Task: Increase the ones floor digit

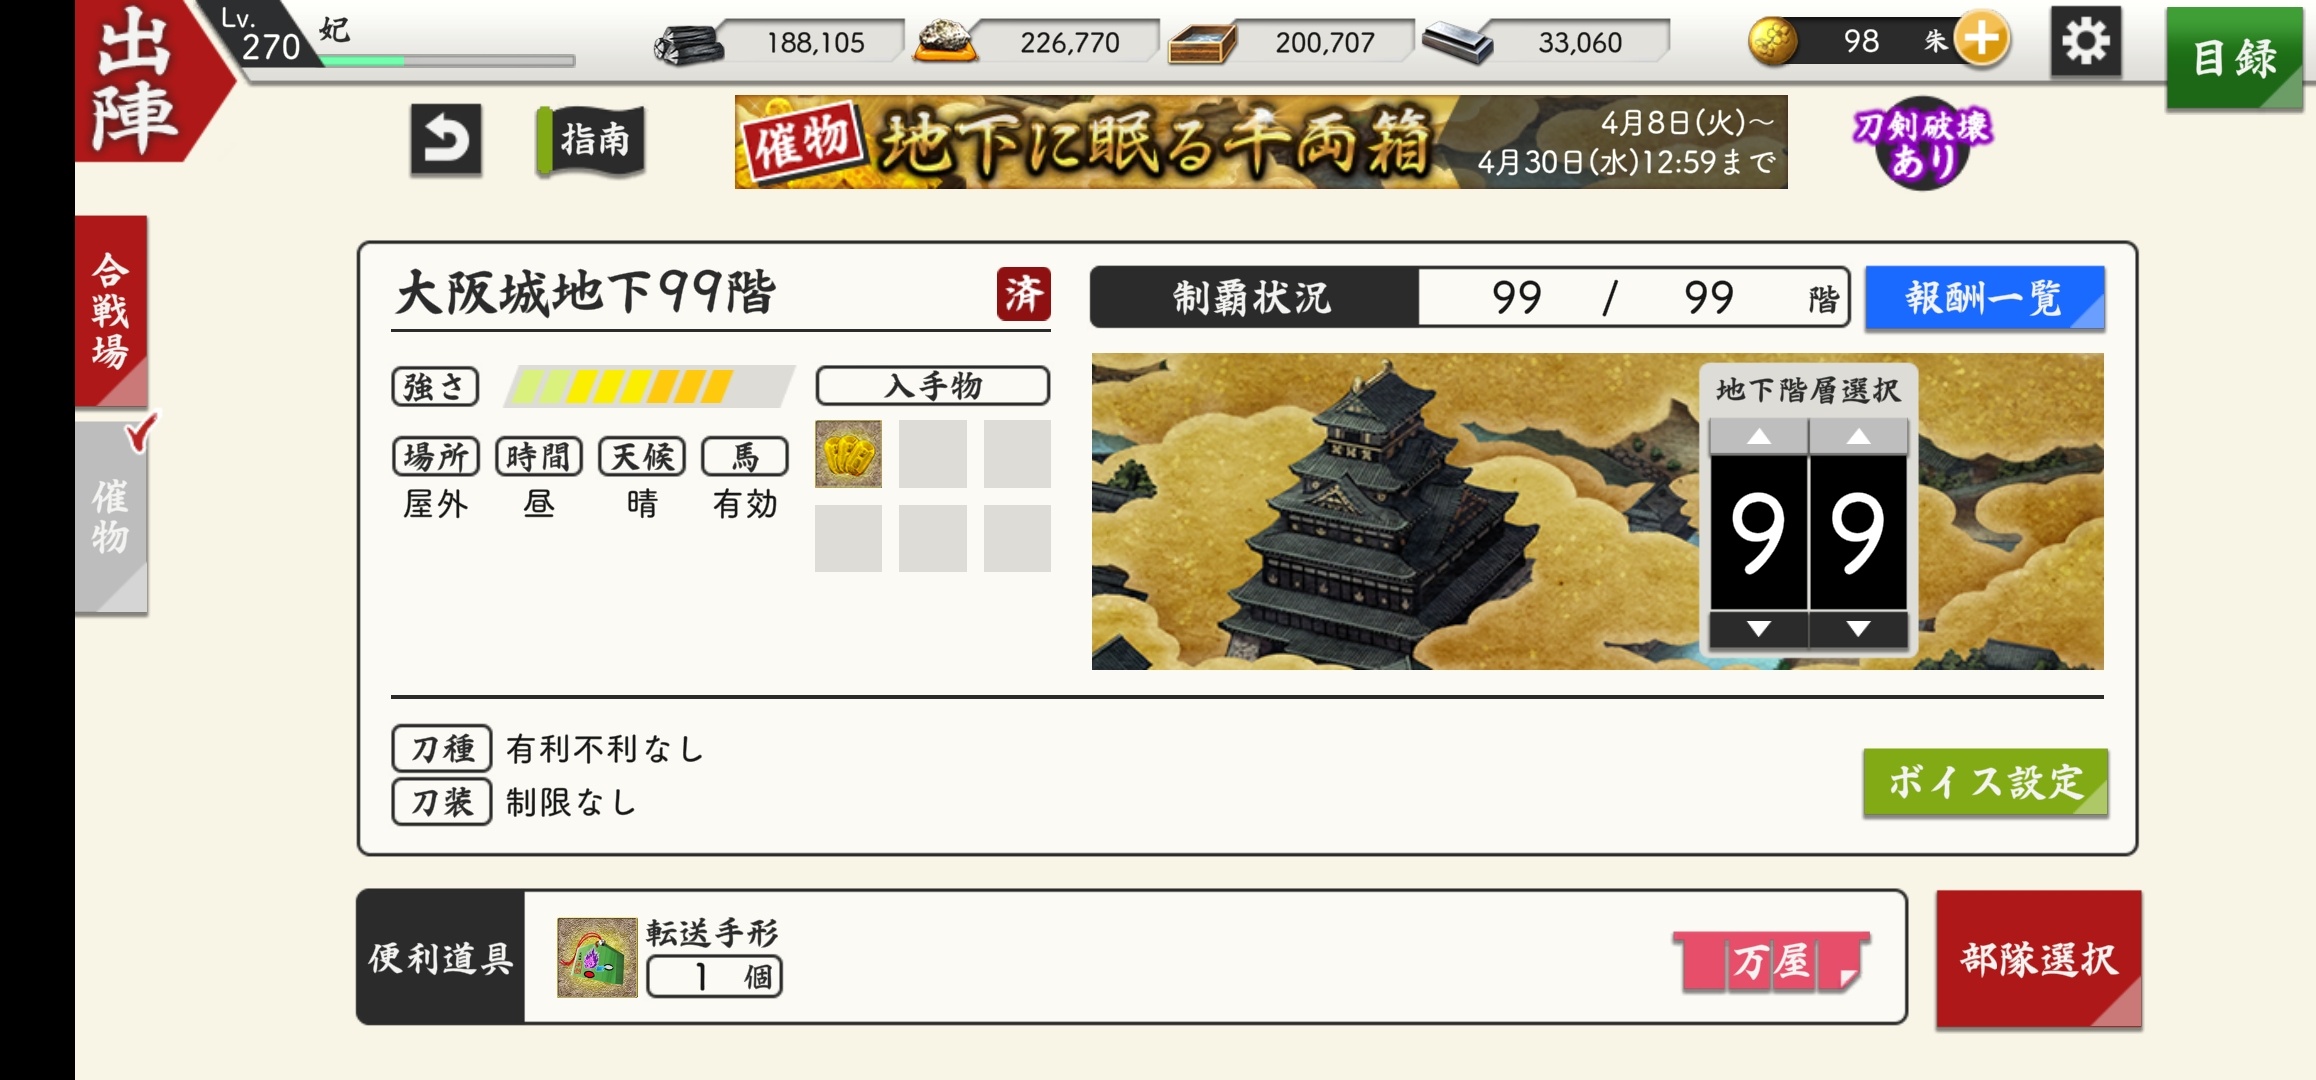Action: 1858,436
